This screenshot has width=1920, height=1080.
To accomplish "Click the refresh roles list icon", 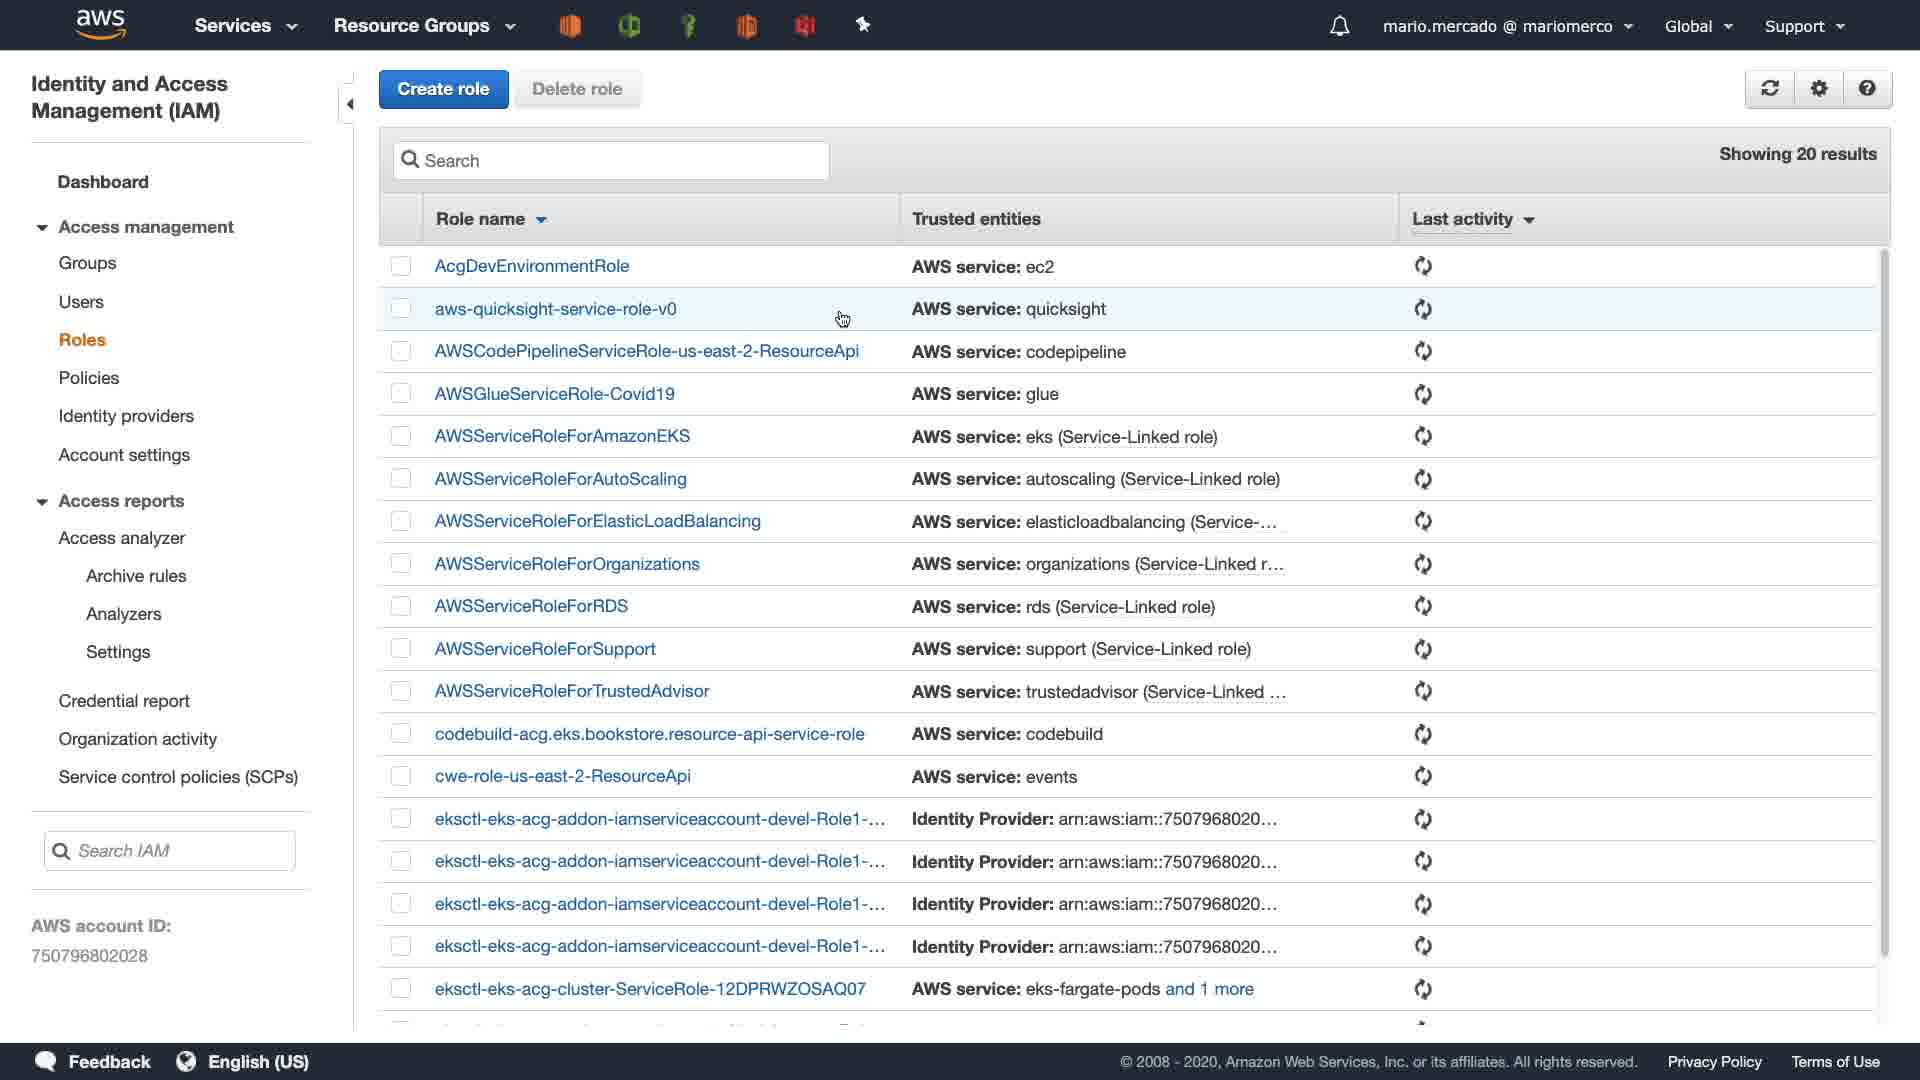I will pos(1770,88).
